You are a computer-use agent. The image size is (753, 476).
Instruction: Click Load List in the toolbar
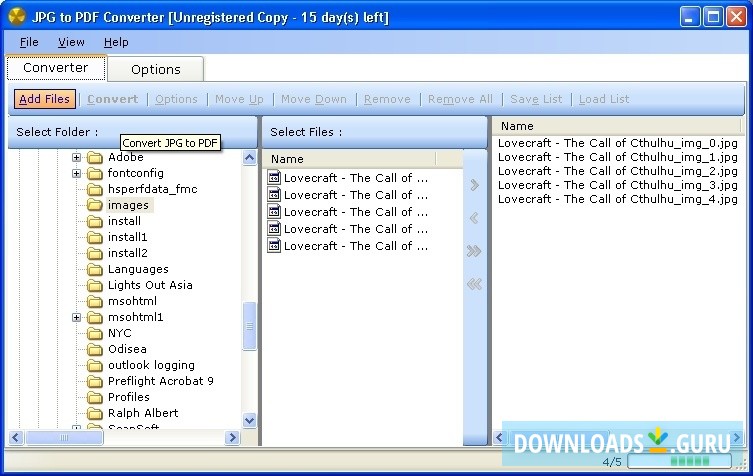[604, 99]
